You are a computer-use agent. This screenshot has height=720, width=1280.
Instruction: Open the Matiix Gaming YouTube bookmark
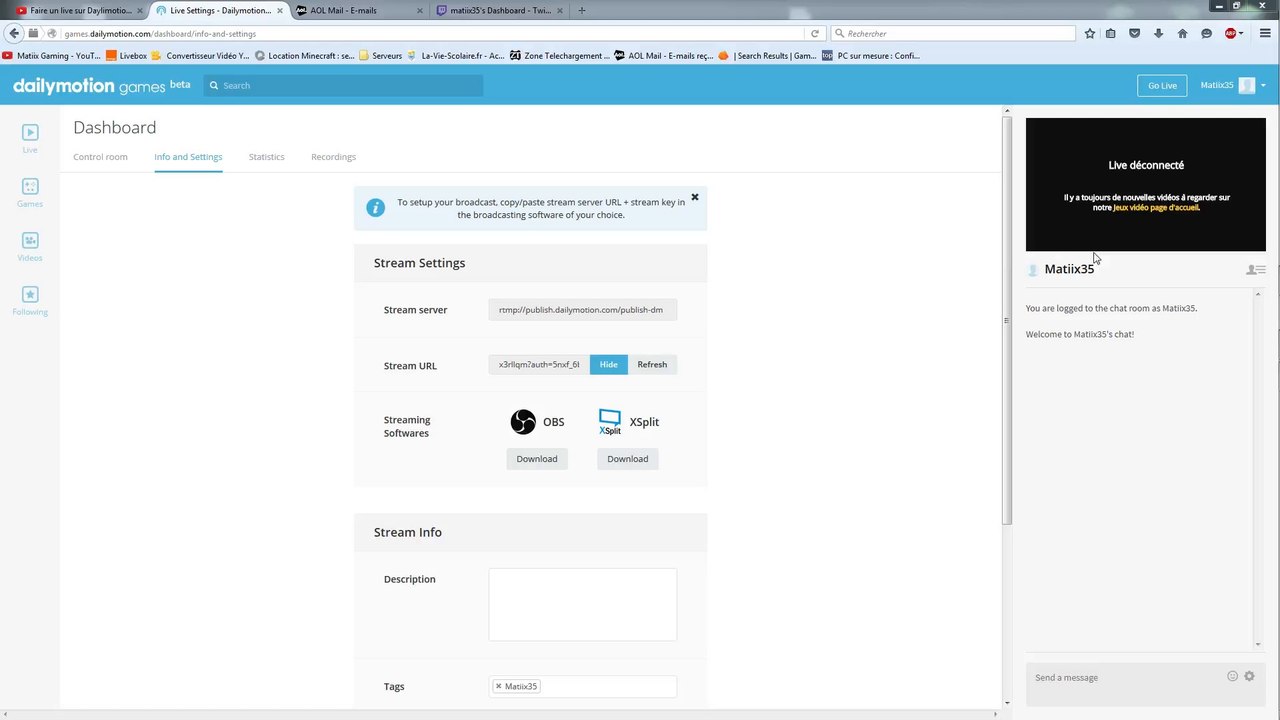point(52,56)
